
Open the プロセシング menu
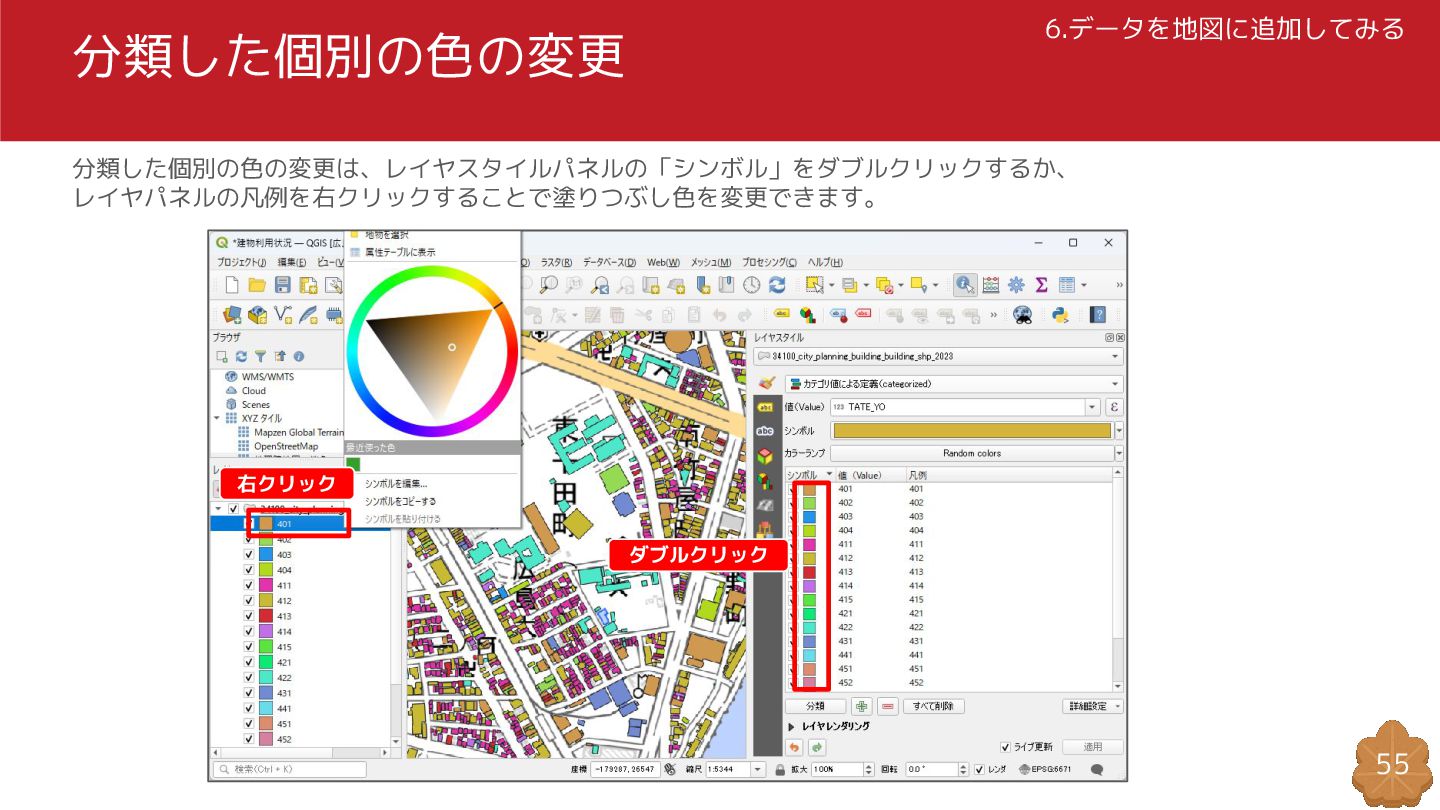coord(770,262)
